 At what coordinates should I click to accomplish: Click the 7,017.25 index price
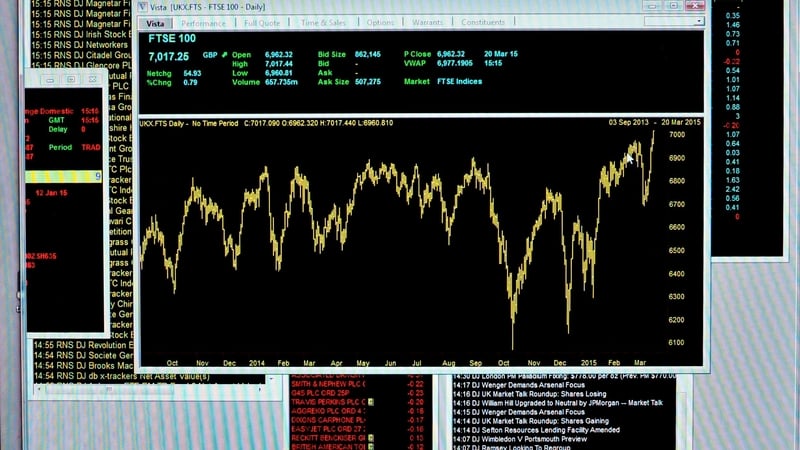[168, 57]
